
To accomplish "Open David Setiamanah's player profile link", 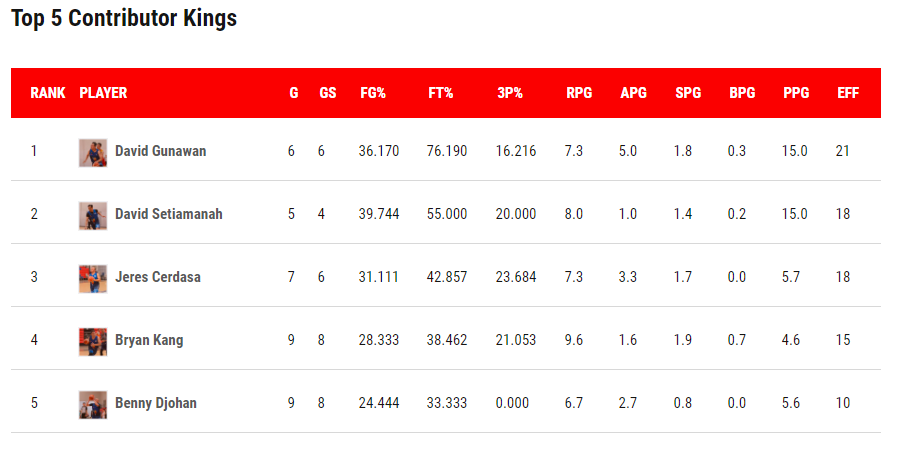I will coord(168,215).
